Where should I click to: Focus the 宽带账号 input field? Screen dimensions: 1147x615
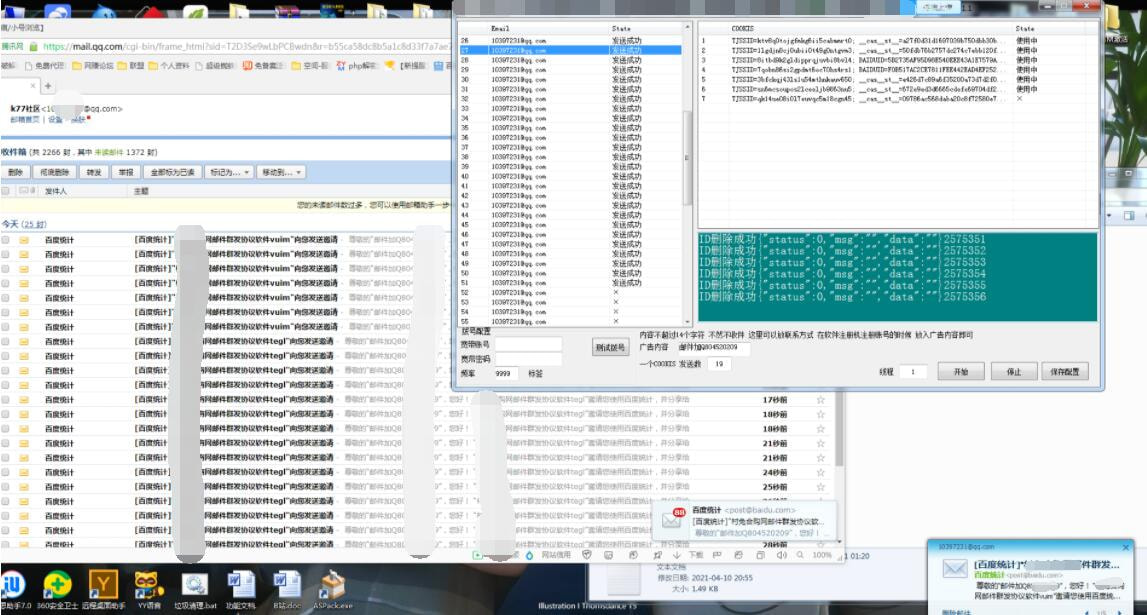tap(528, 344)
